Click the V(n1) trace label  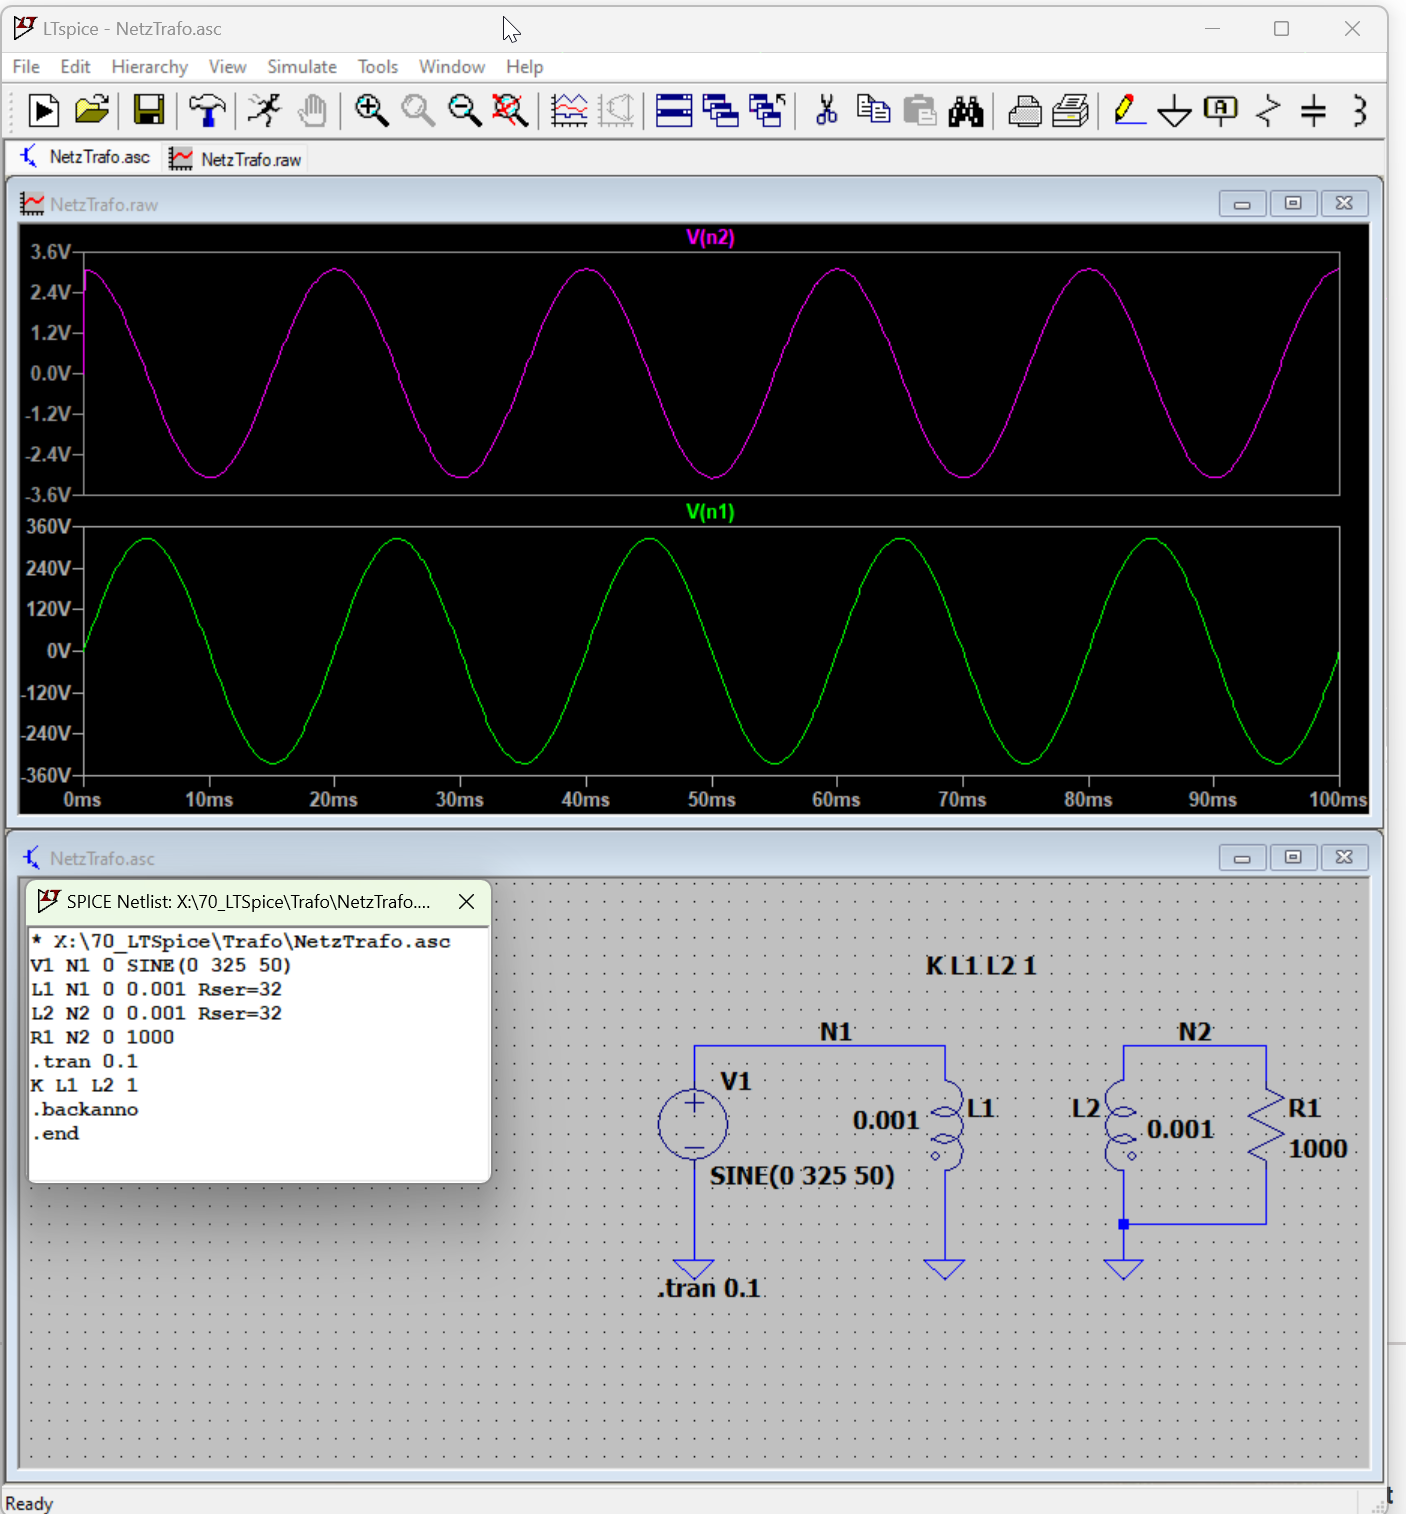(x=710, y=512)
